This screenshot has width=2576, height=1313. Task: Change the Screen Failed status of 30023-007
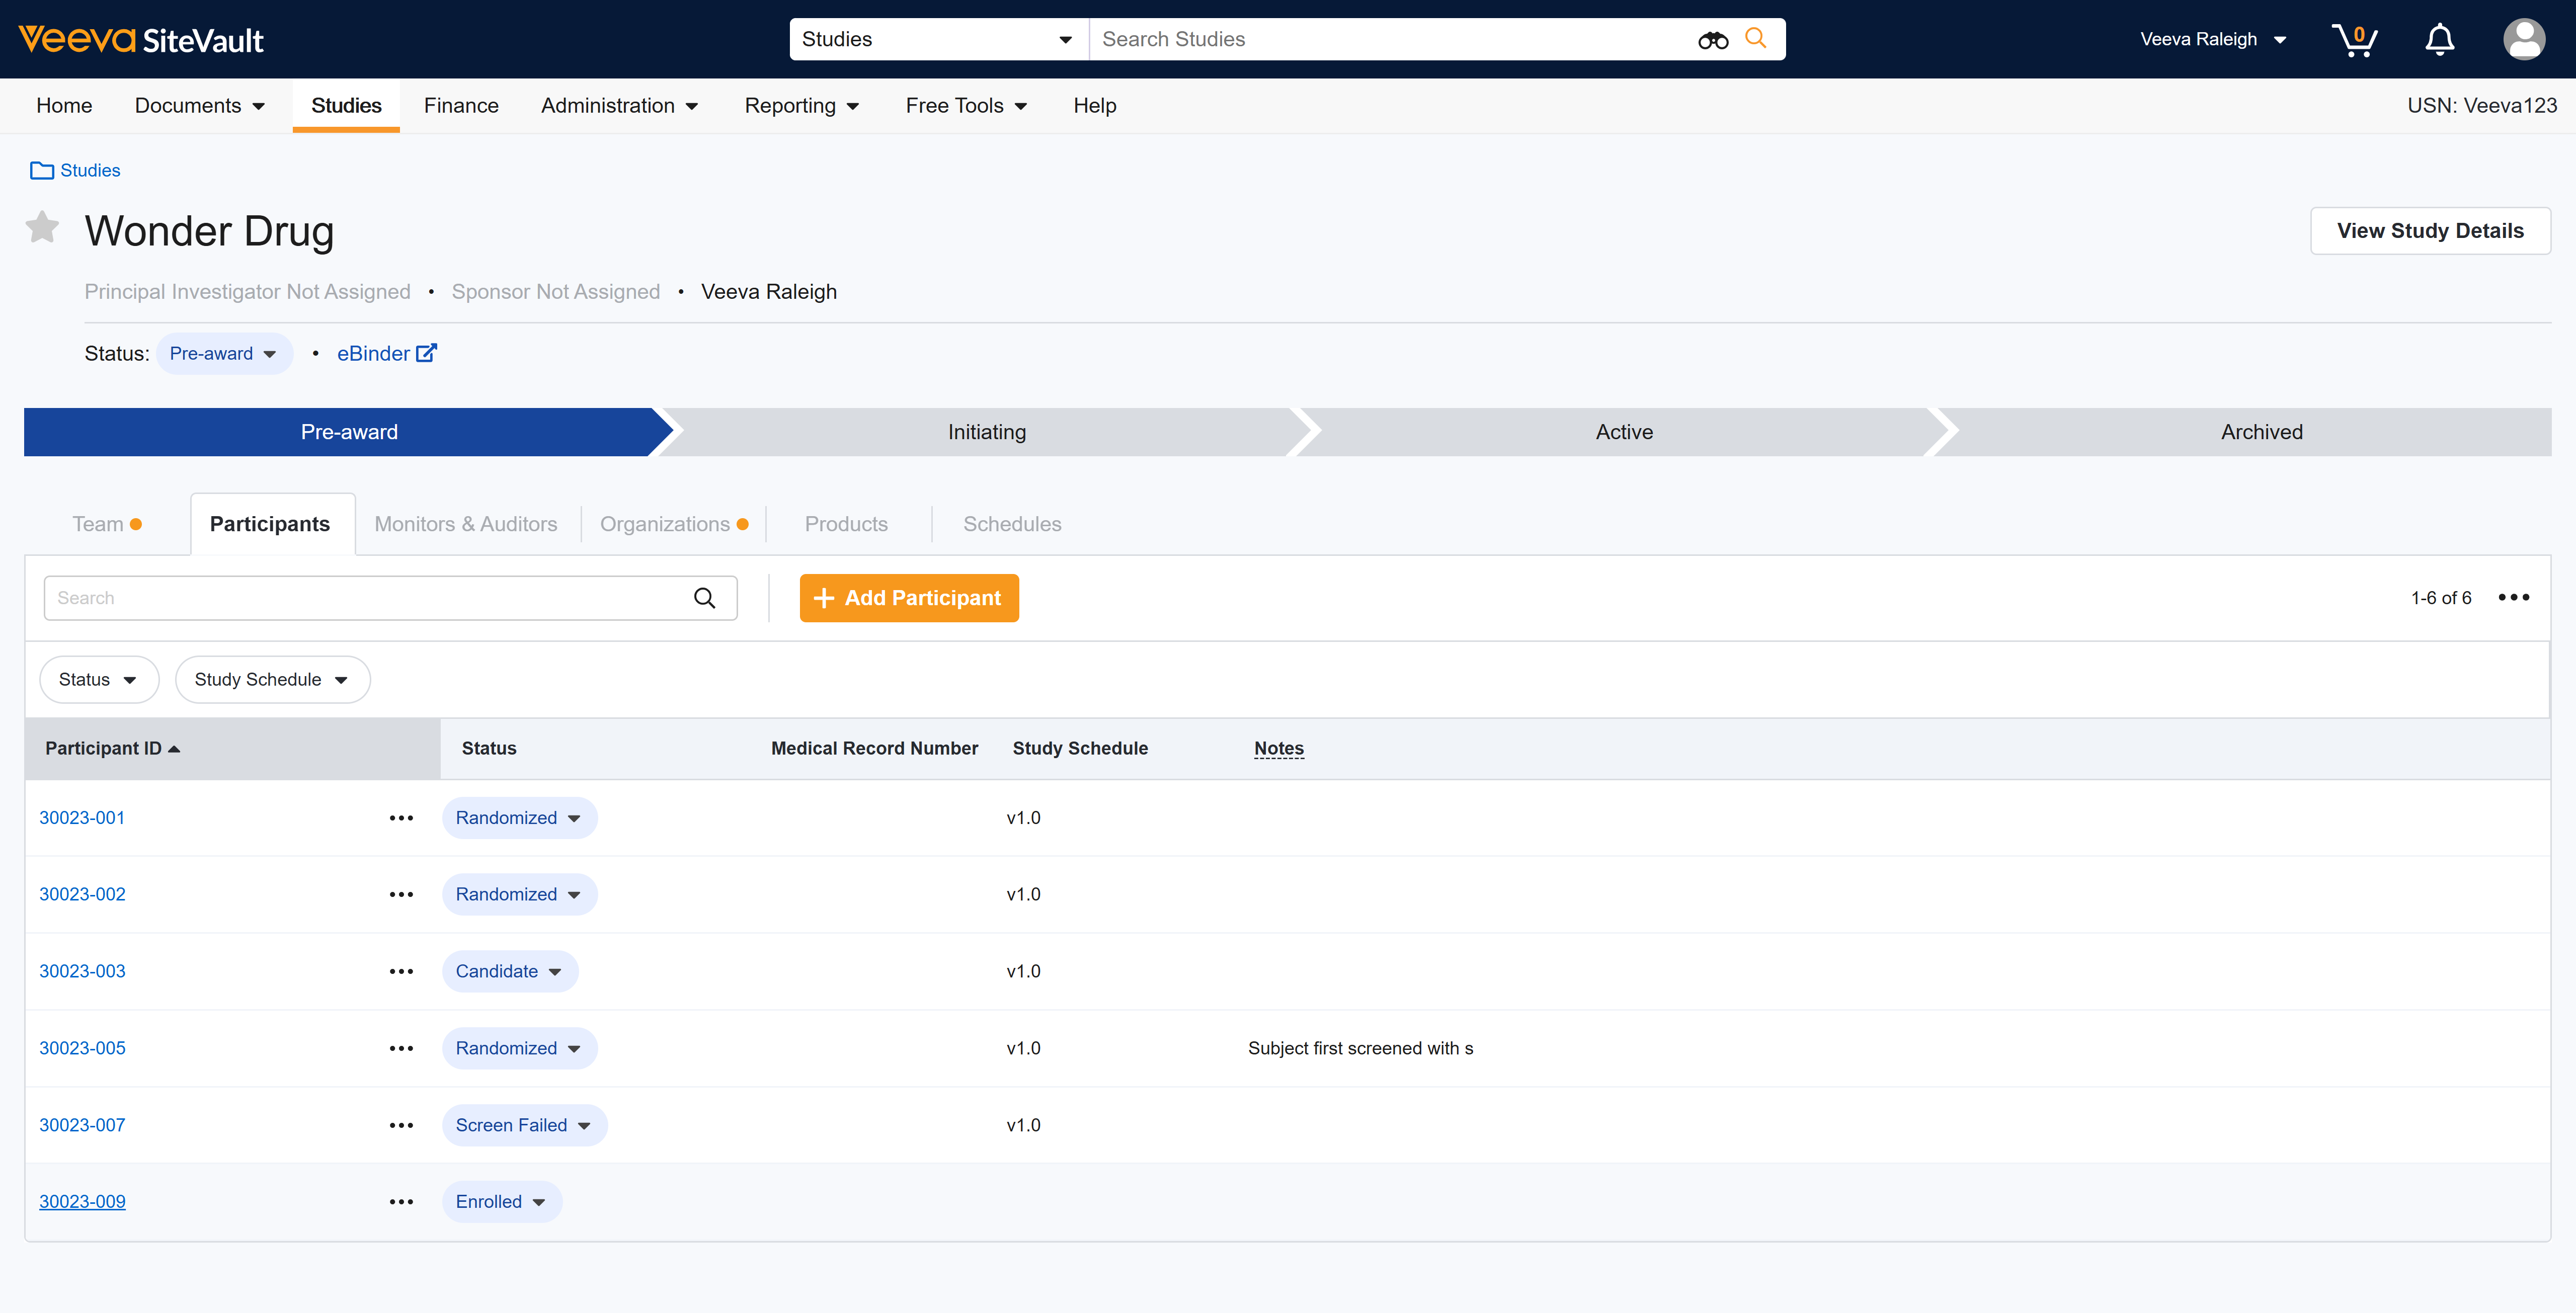point(523,1125)
